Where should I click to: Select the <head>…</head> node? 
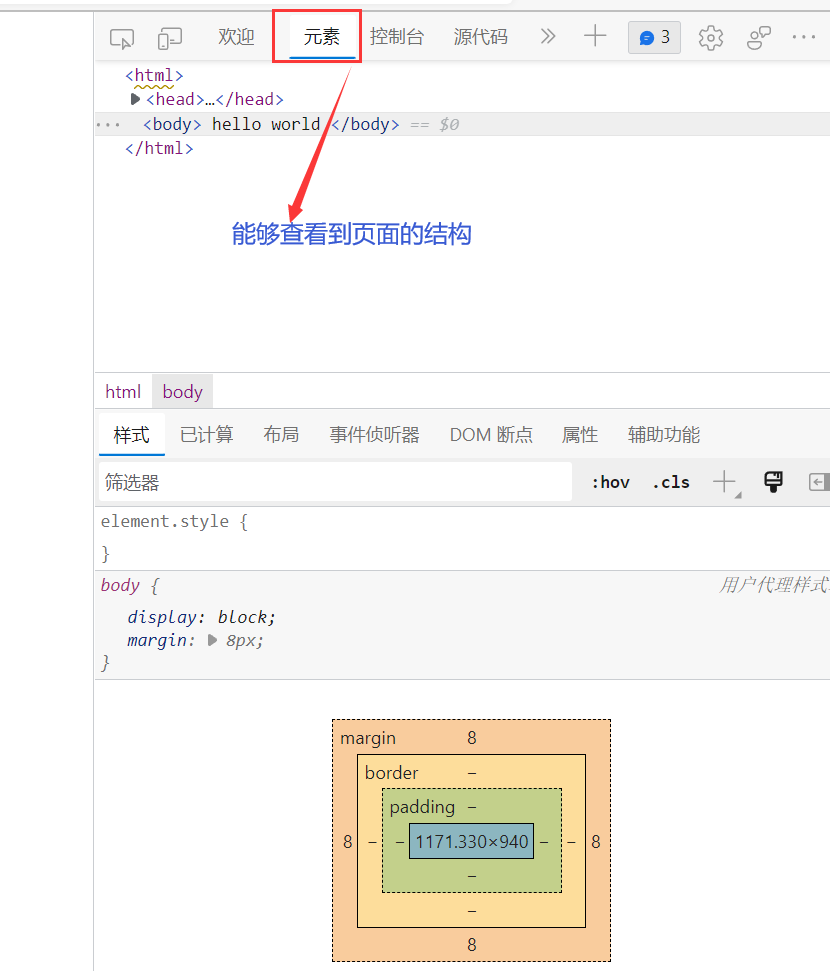214,99
